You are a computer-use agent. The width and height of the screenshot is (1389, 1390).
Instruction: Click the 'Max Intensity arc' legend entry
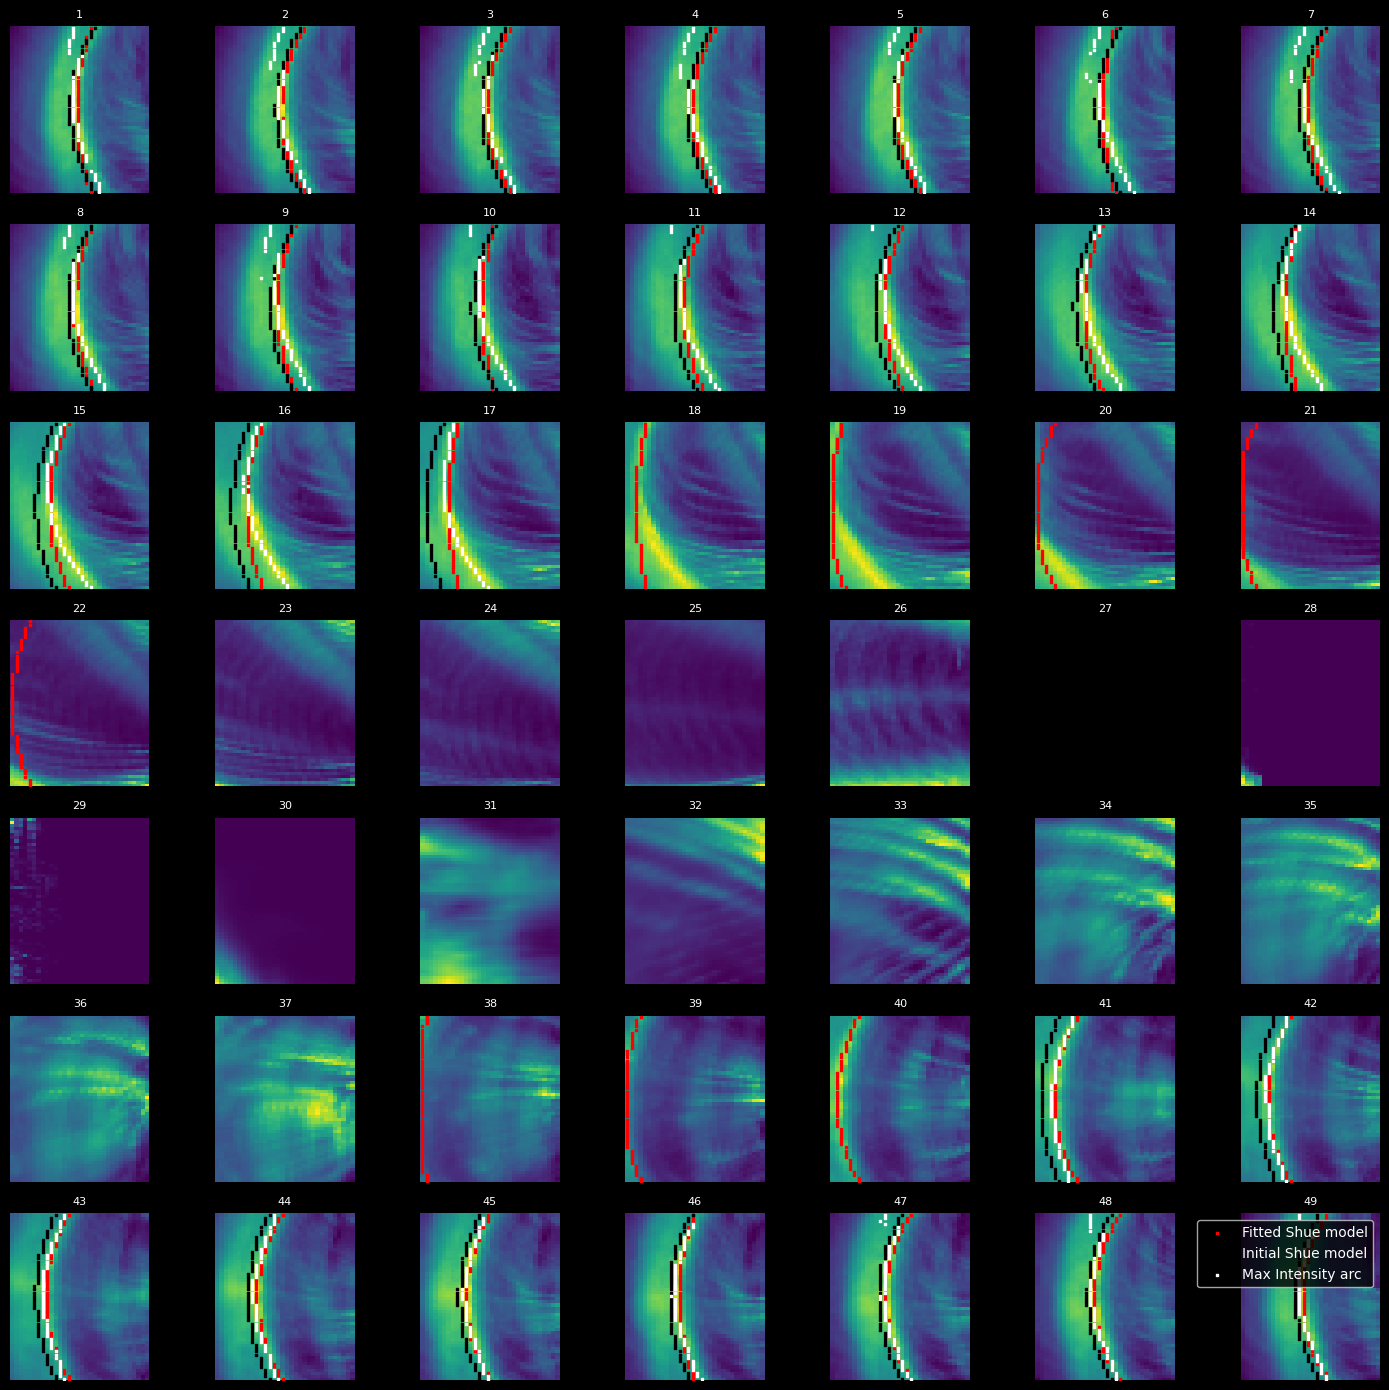(x=1301, y=1274)
